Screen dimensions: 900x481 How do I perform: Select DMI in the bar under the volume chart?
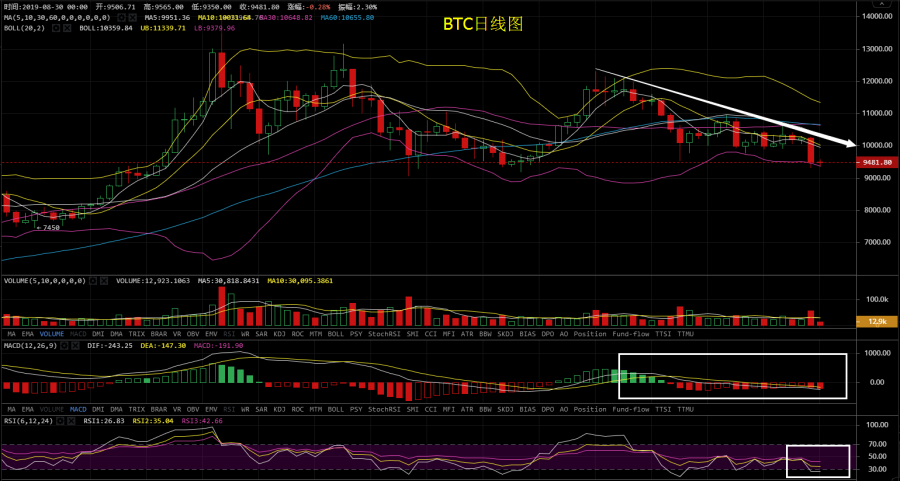[x=98, y=333]
